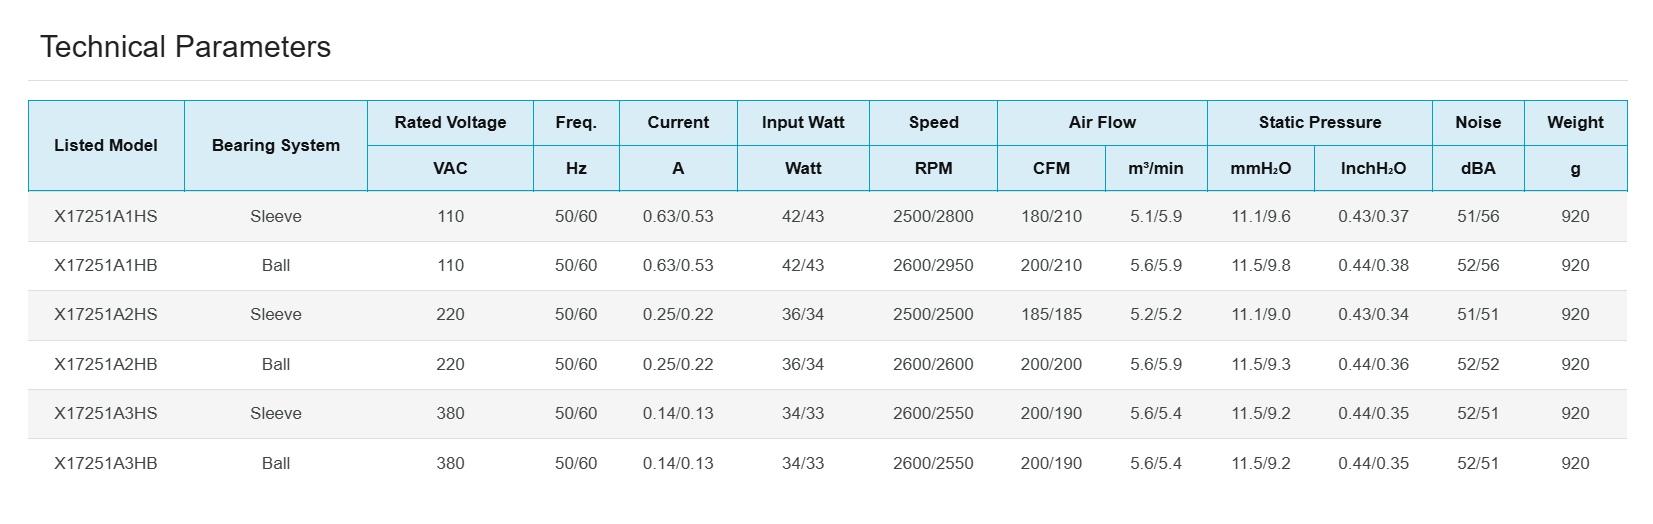Click model name X17251A1HB

point(106,265)
